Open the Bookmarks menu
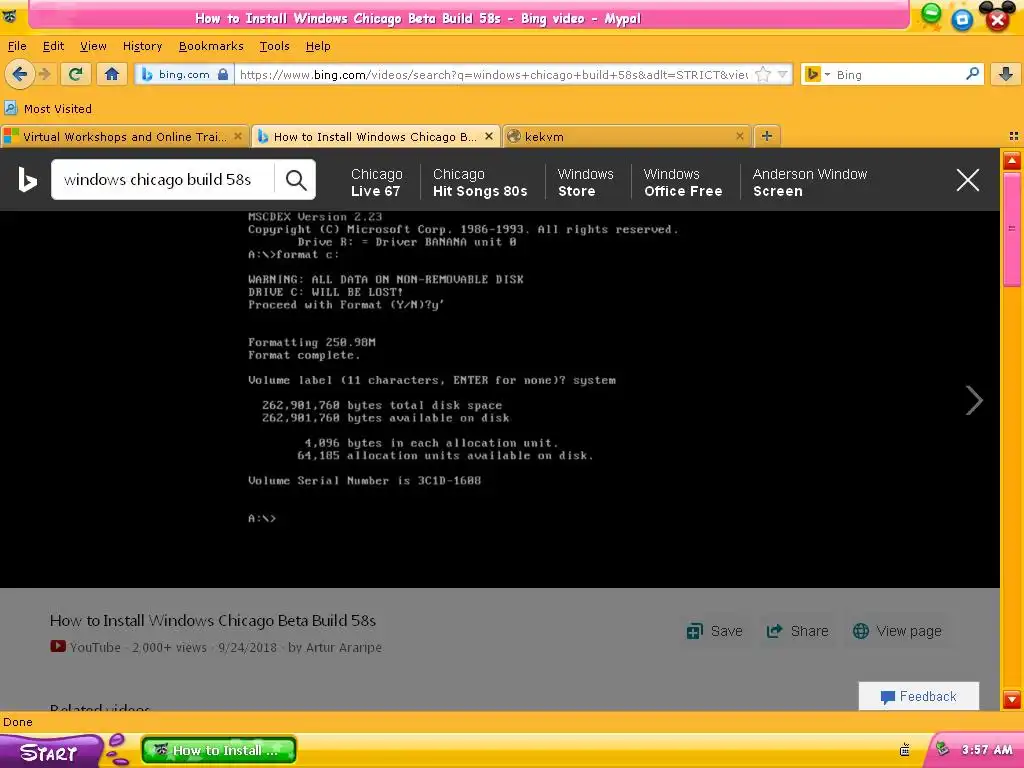Screen dimensions: 1024x768 [x=211, y=46]
